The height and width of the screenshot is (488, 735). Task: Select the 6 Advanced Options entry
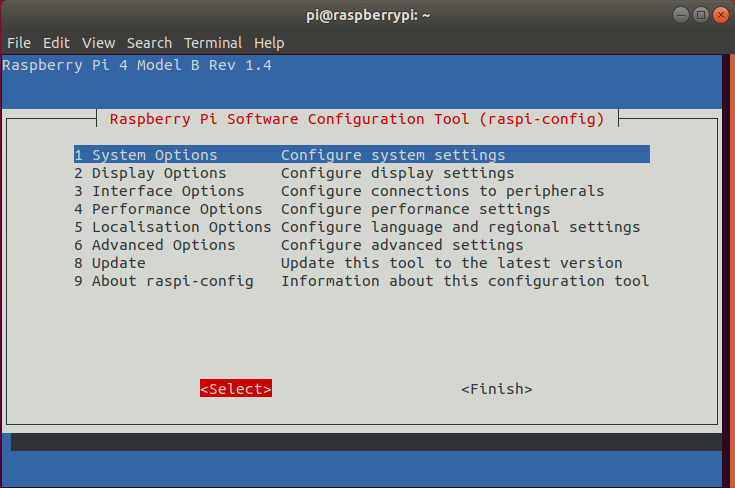(x=361, y=245)
